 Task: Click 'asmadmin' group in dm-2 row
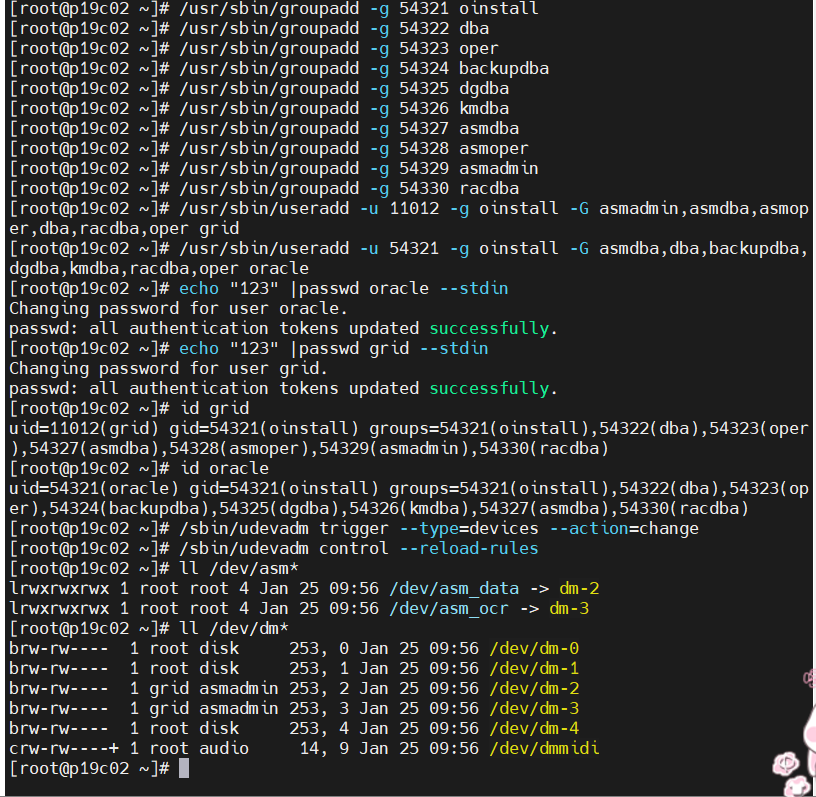click(x=239, y=689)
